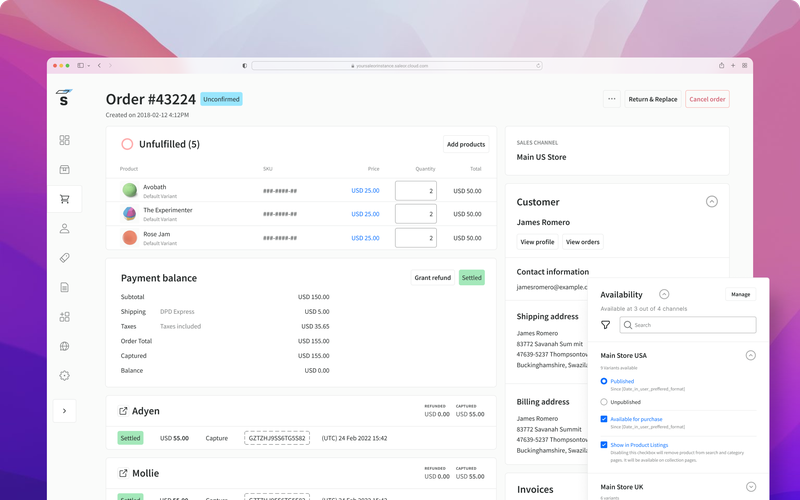Click the Adyen Settled status badge

130,438
